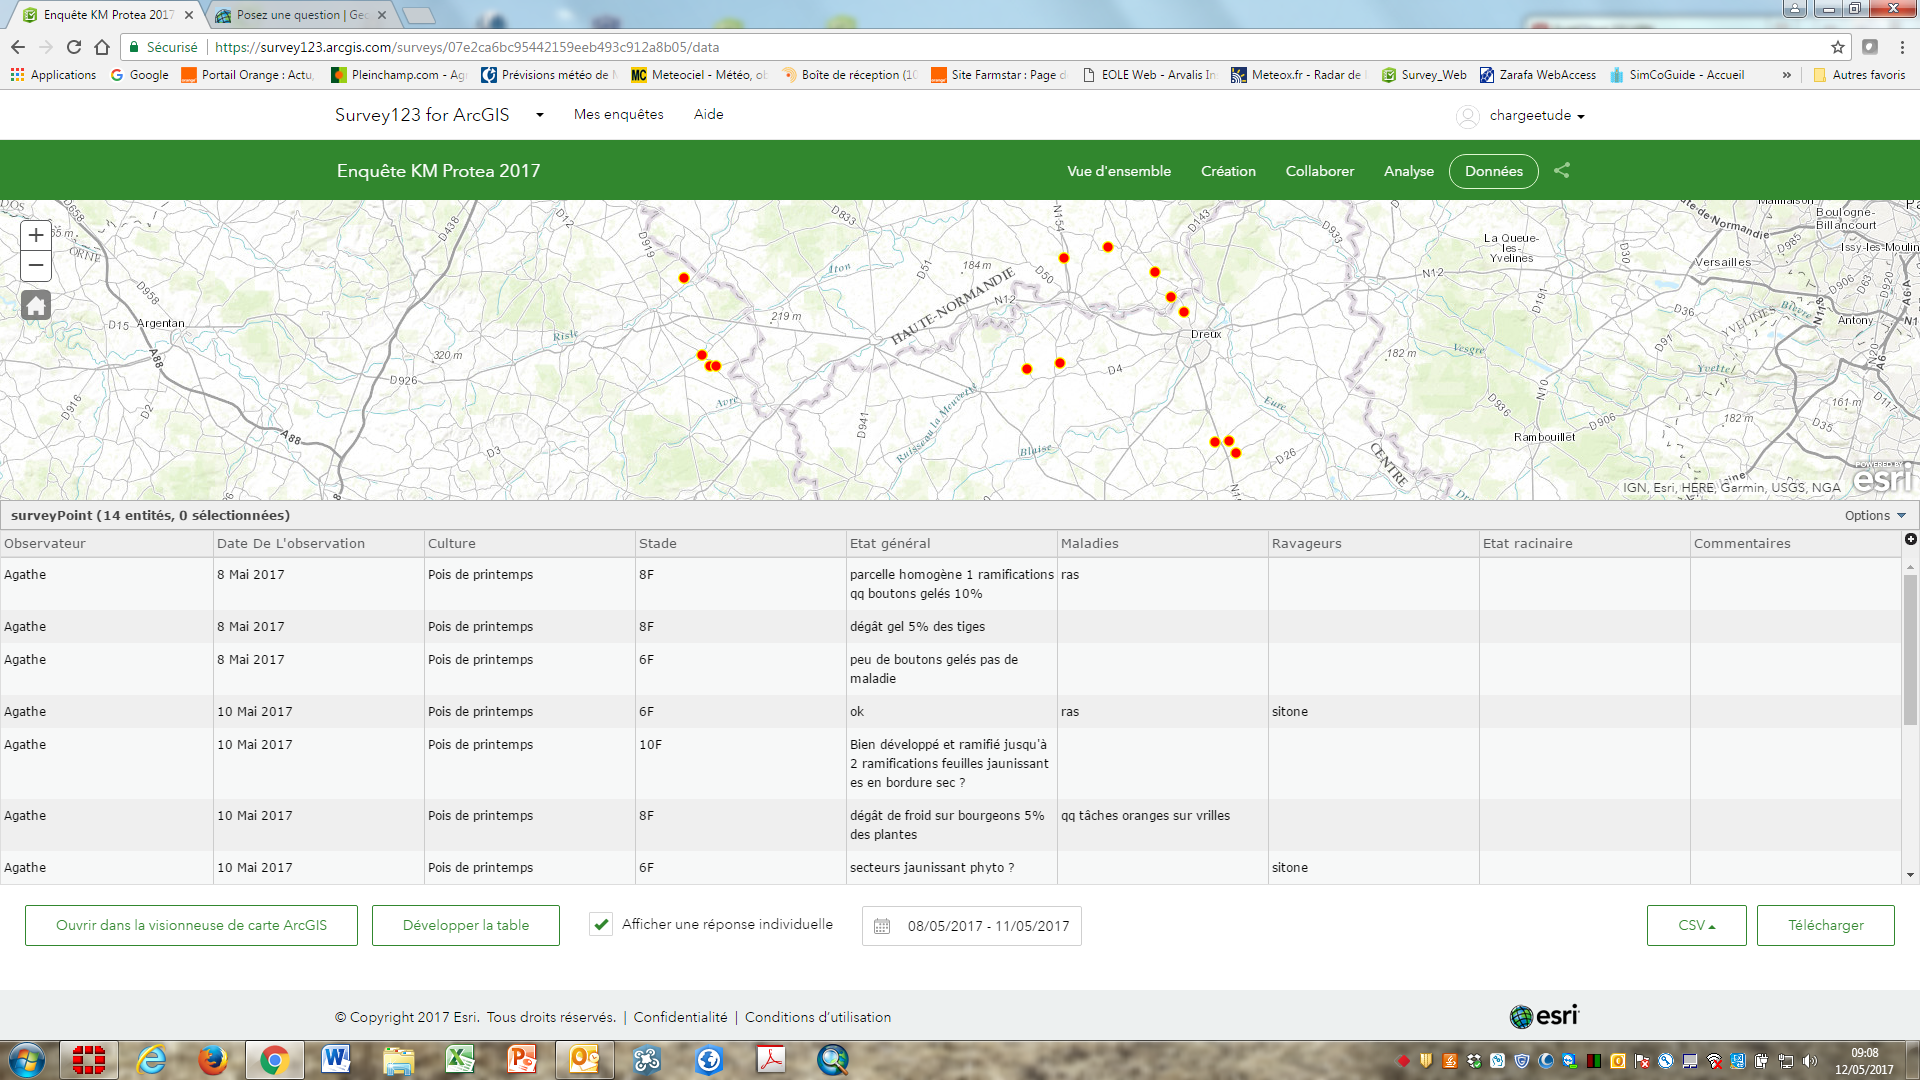Open the Meteociel bookmark

[698, 75]
